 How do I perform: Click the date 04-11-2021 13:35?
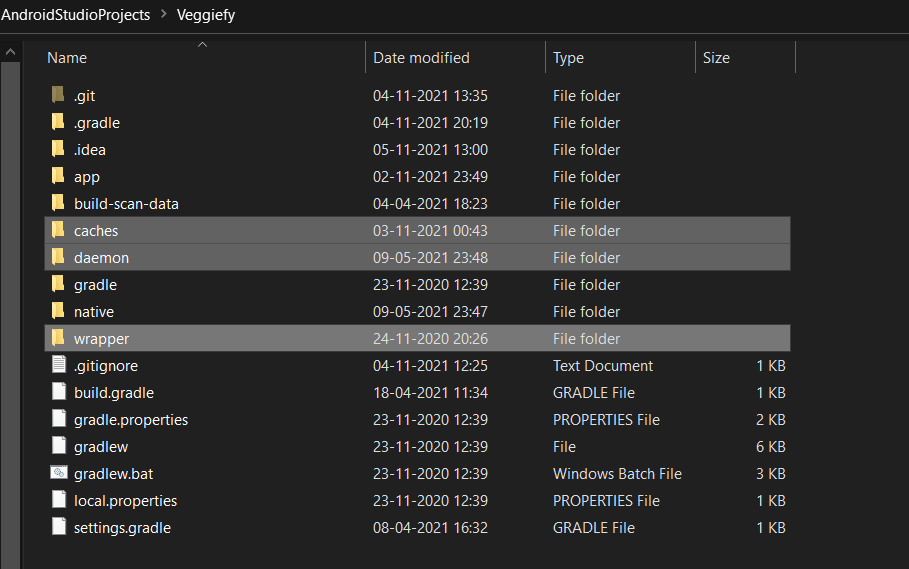point(430,96)
